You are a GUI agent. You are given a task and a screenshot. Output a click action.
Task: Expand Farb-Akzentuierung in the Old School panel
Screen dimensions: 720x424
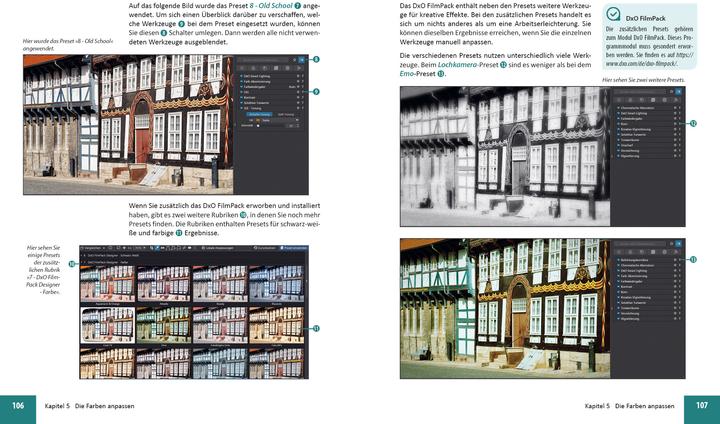(241, 81)
